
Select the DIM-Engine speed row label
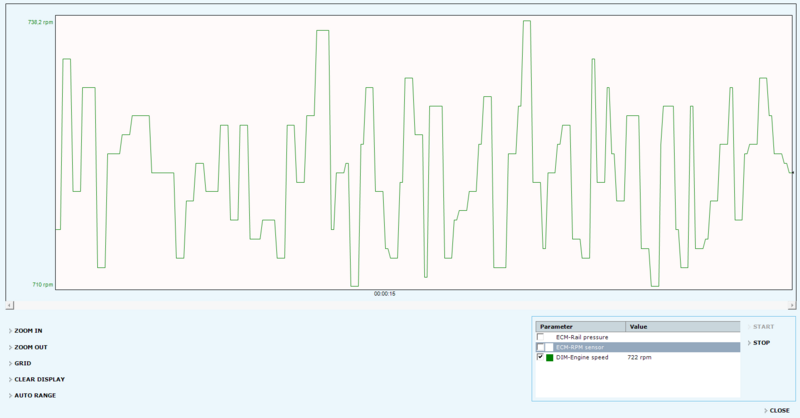point(582,358)
